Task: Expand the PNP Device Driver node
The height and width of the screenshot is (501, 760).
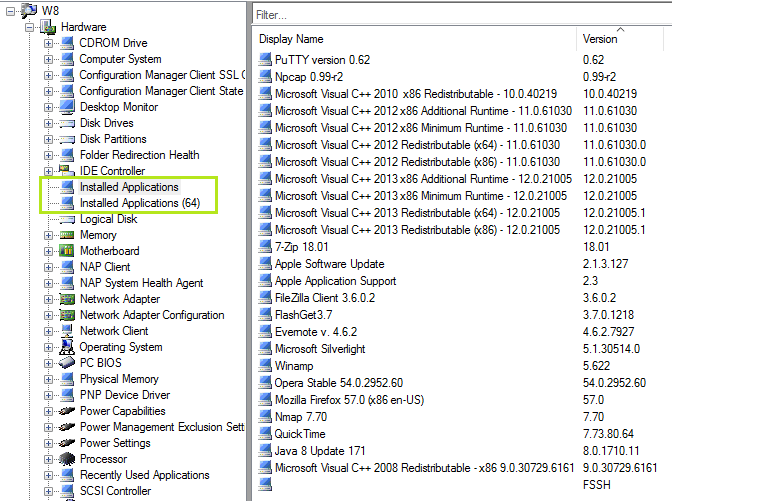Action: [x=48, y=395]
